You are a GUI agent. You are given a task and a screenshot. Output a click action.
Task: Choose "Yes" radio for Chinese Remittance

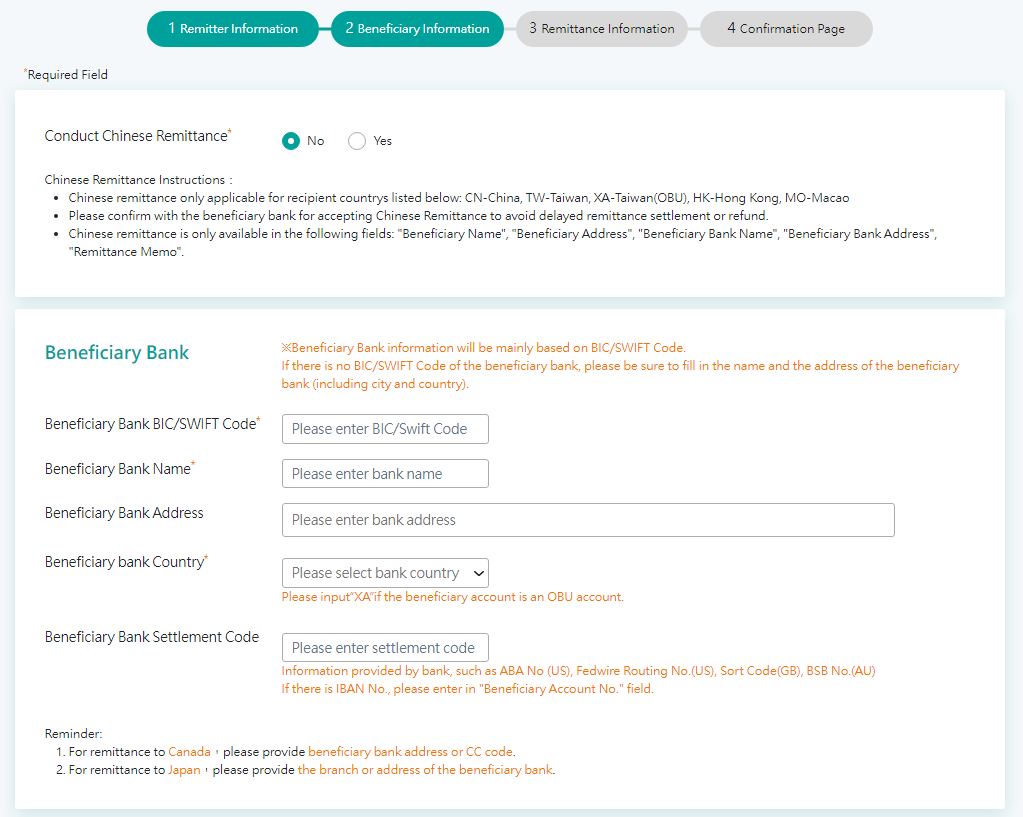tap(357, 141)
